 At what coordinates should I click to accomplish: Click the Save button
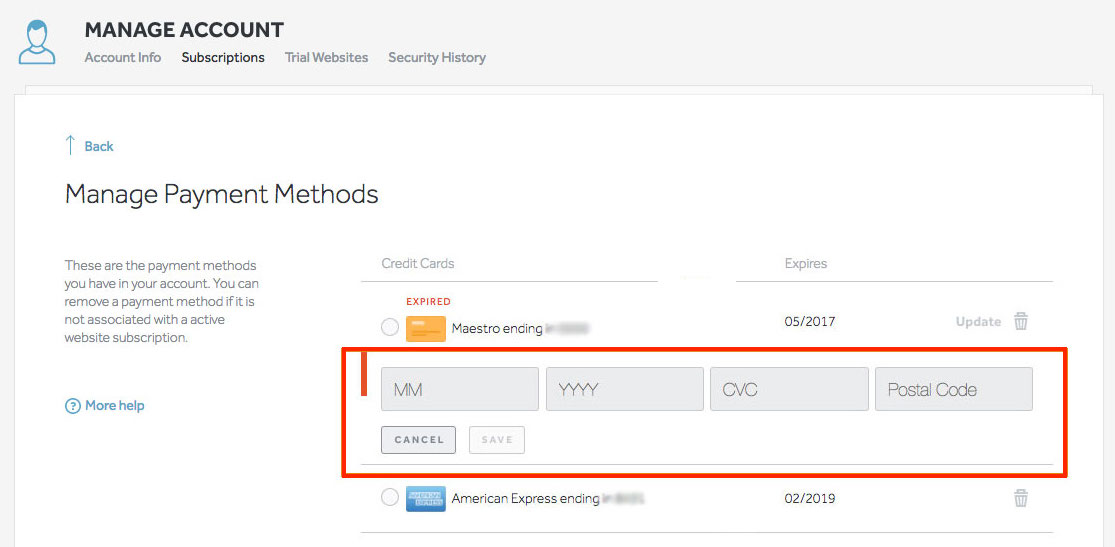(496, 440)
